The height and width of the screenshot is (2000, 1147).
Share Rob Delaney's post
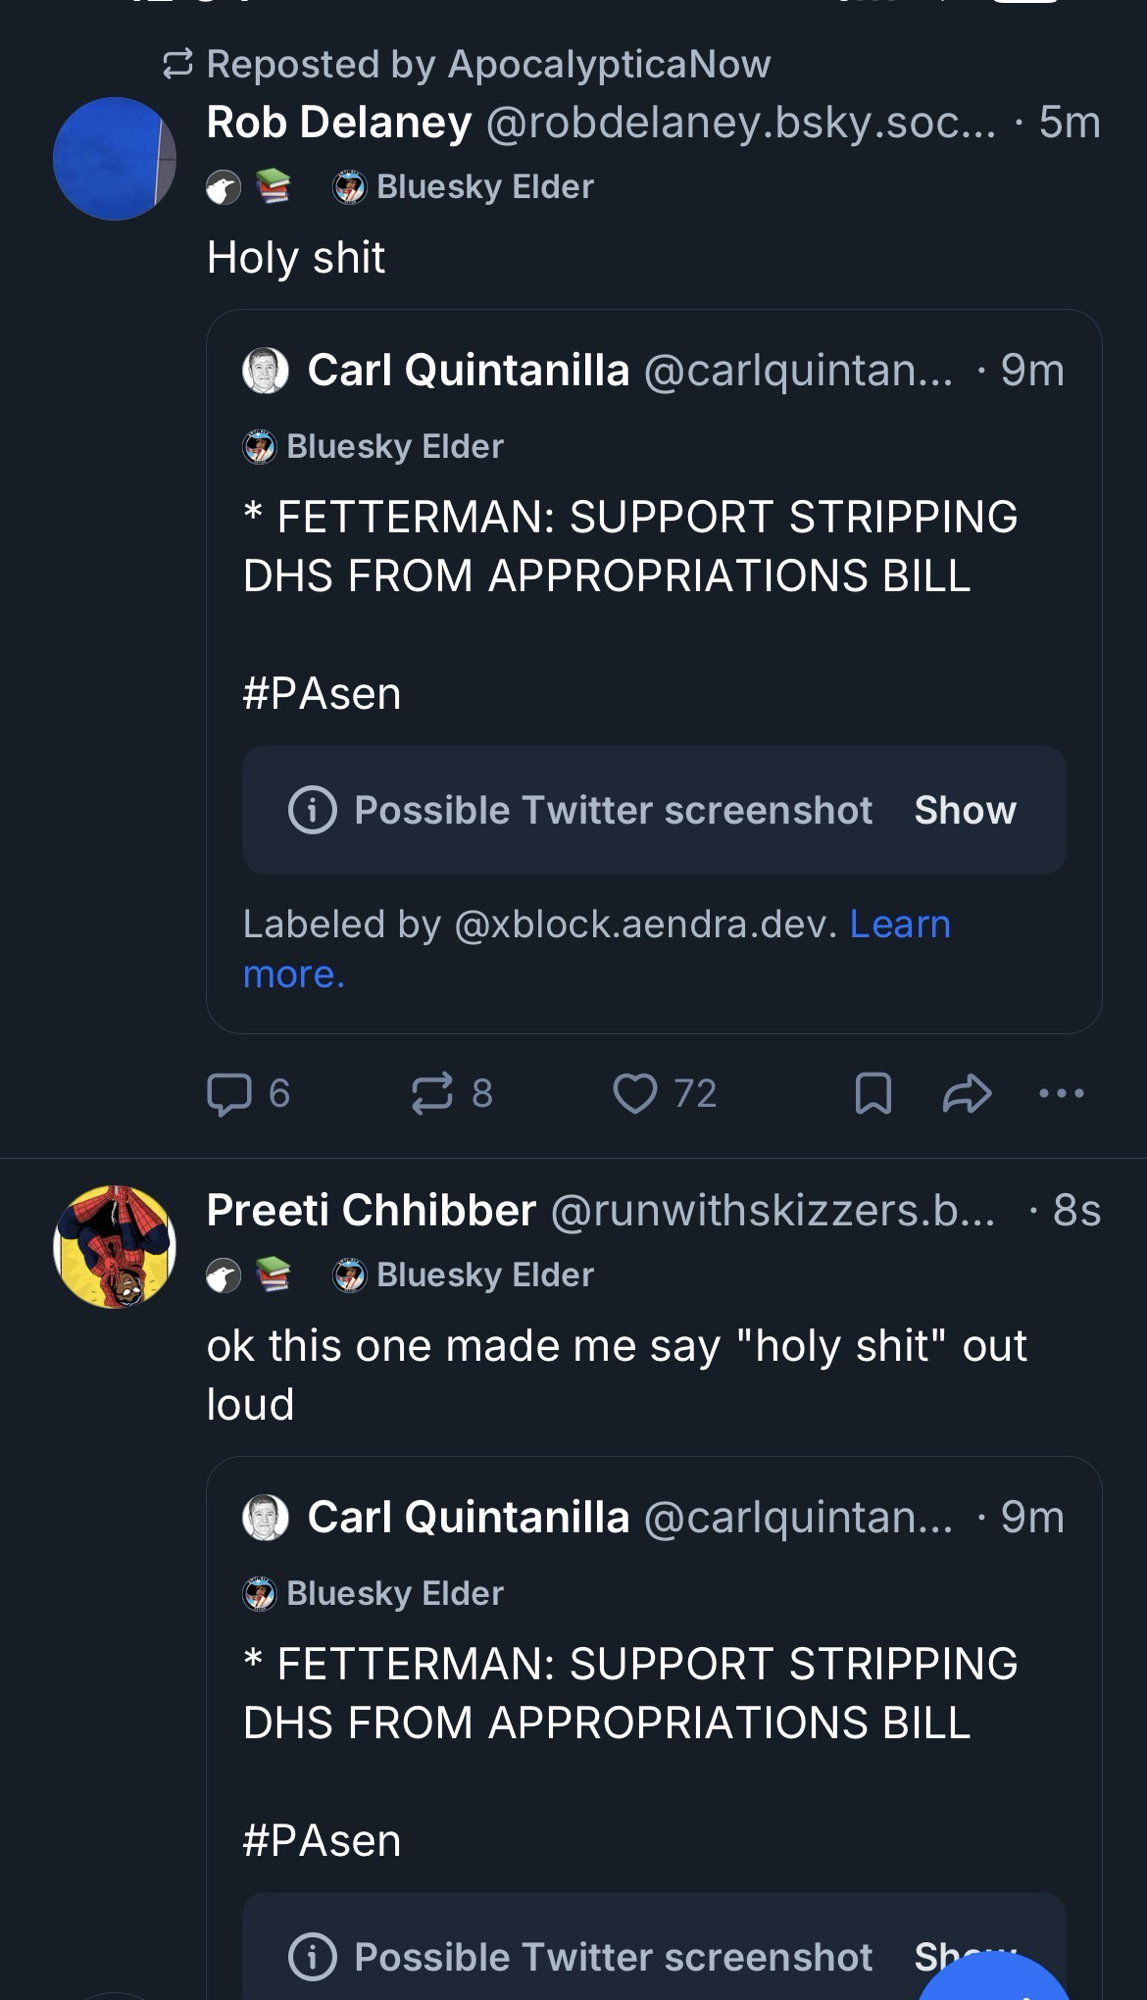967,1093
